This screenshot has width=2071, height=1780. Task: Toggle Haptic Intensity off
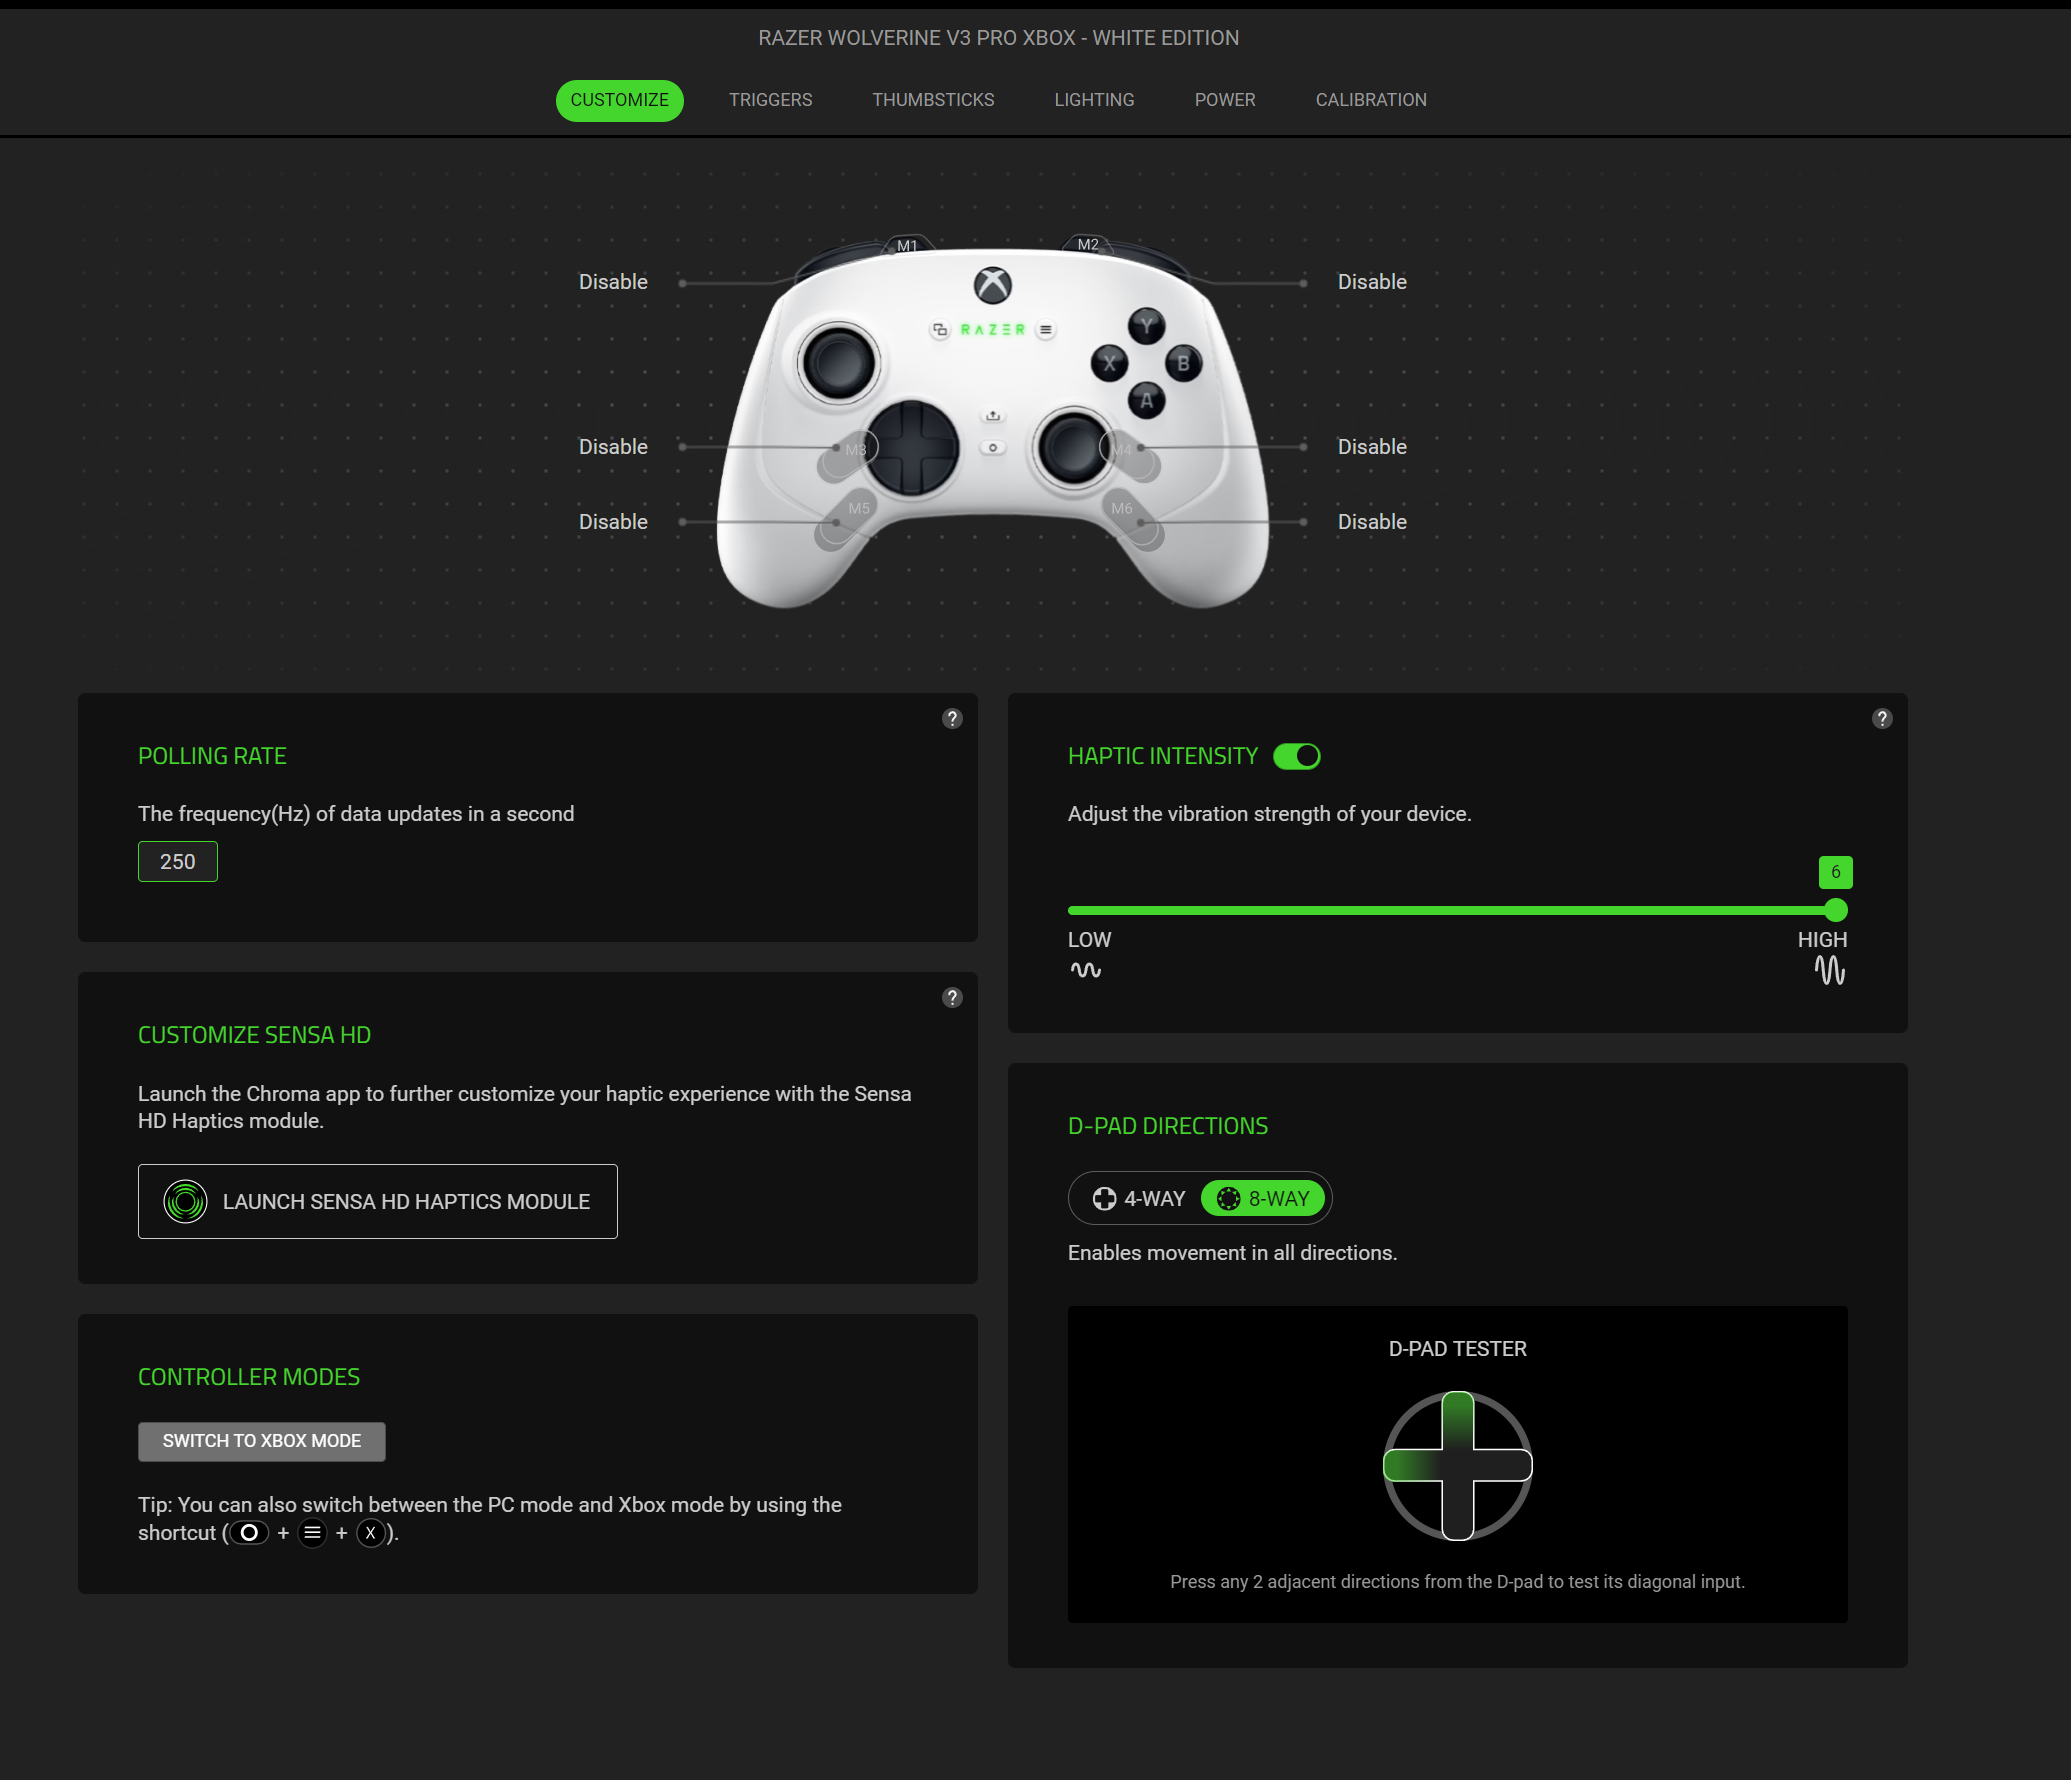pos(1297,756)
